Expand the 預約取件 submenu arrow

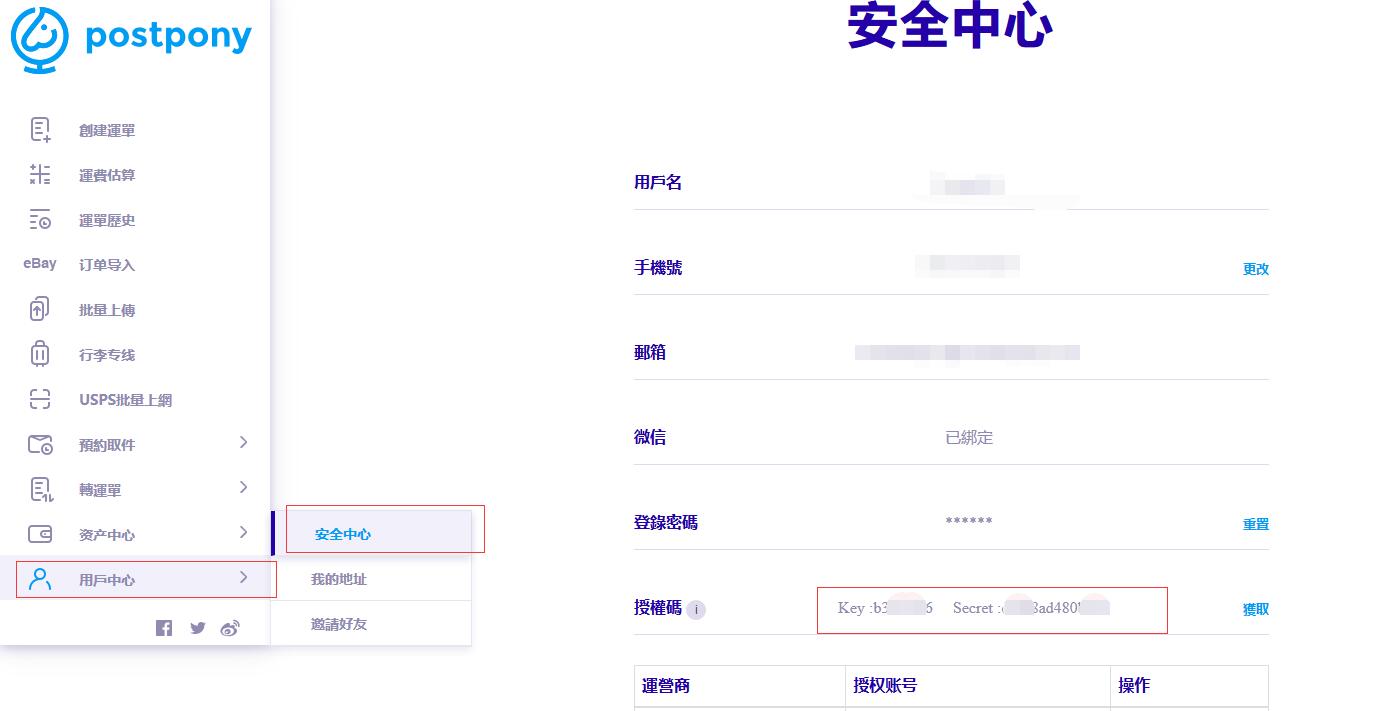[x=243, y=442]
